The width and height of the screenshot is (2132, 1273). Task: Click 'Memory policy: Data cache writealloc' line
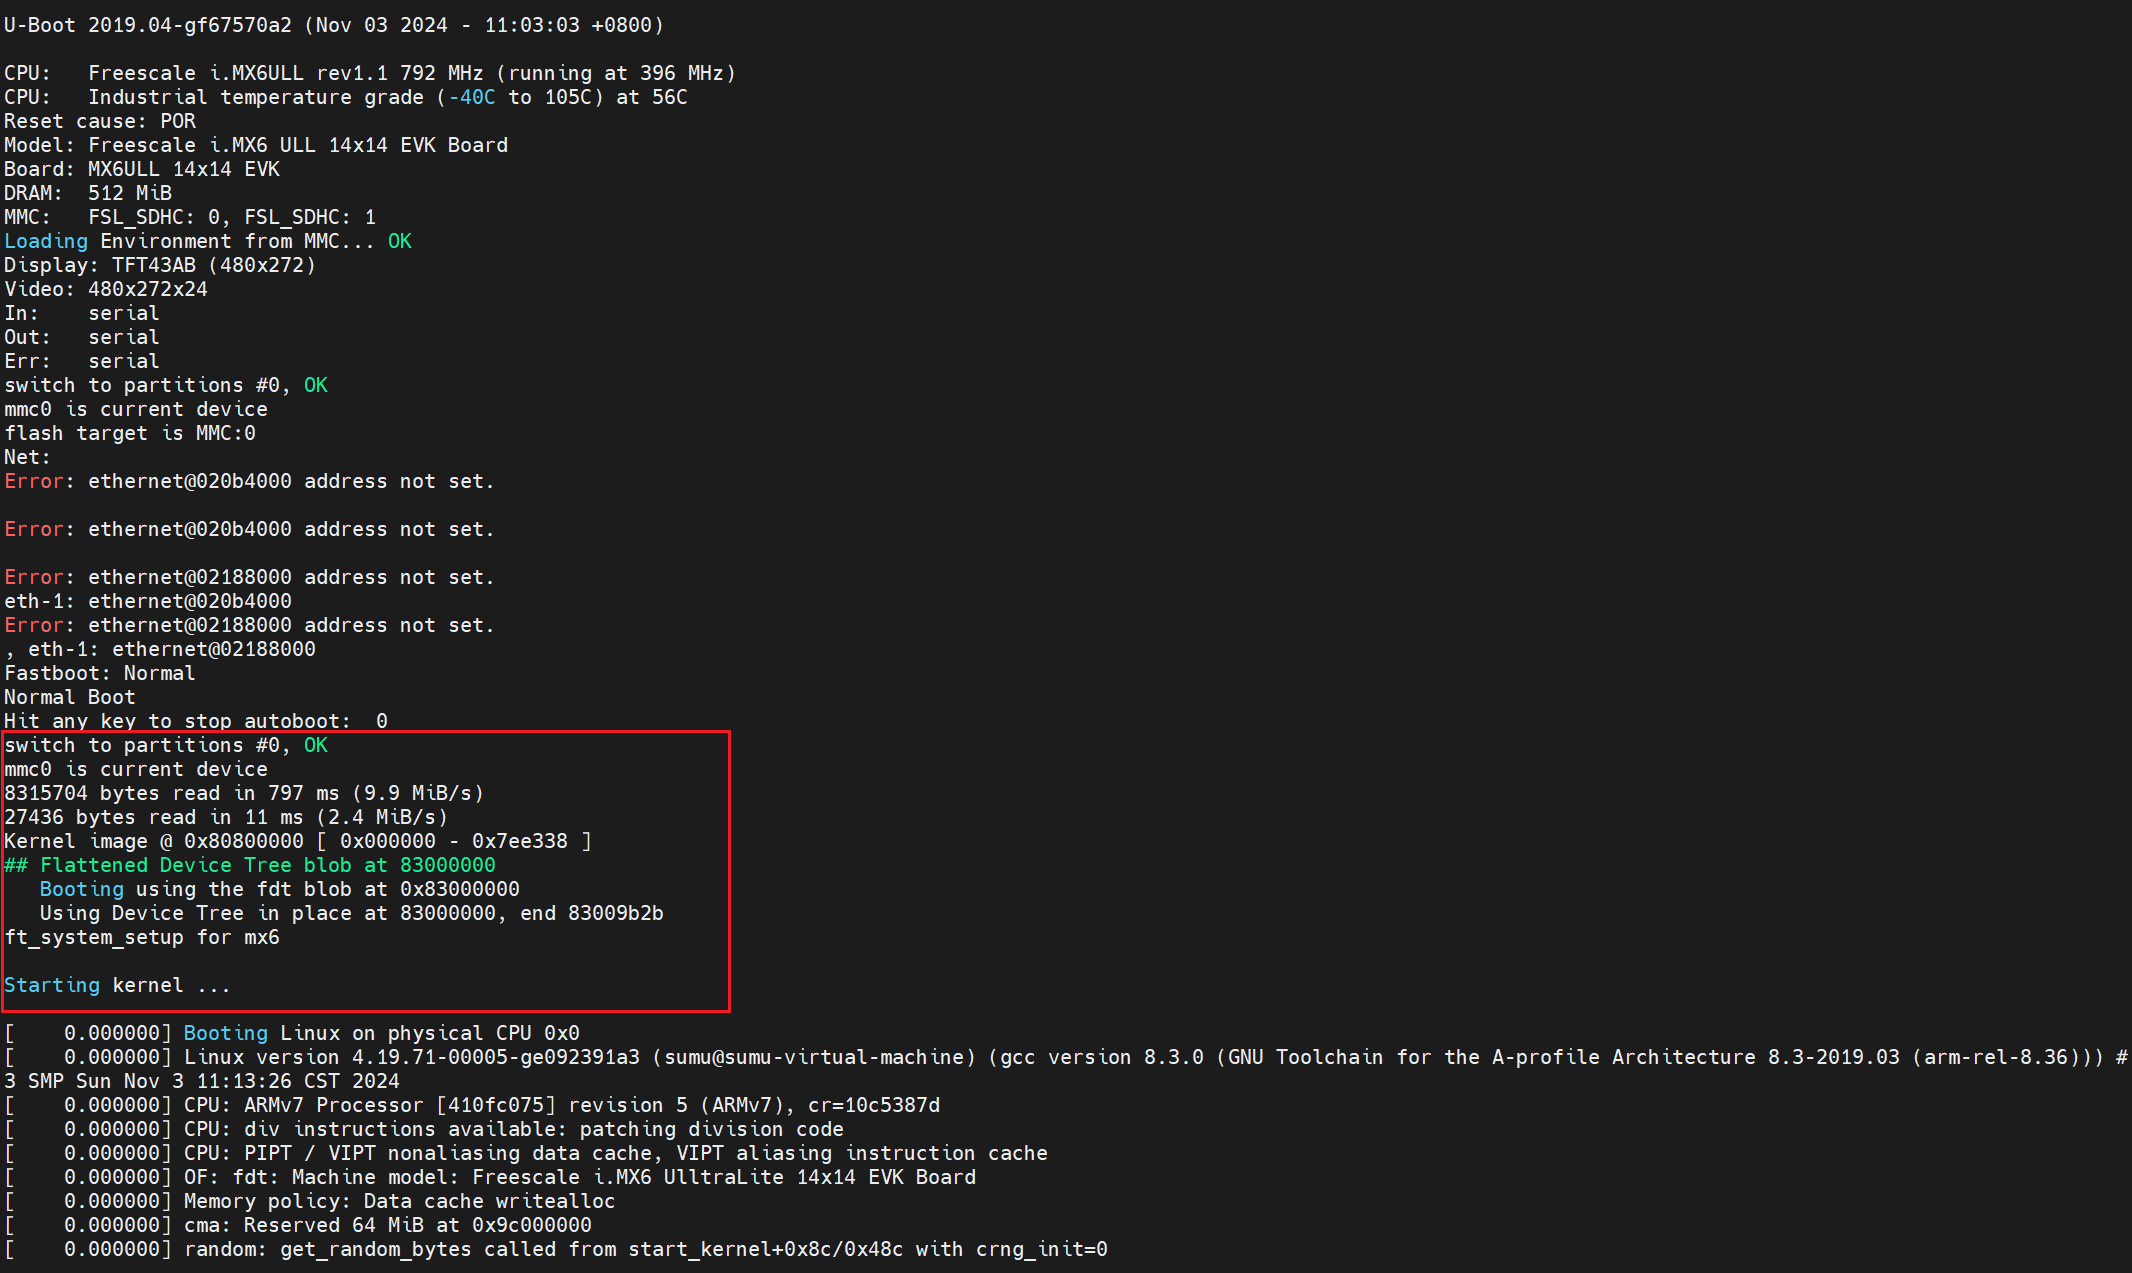click(x=399, y=1201)
